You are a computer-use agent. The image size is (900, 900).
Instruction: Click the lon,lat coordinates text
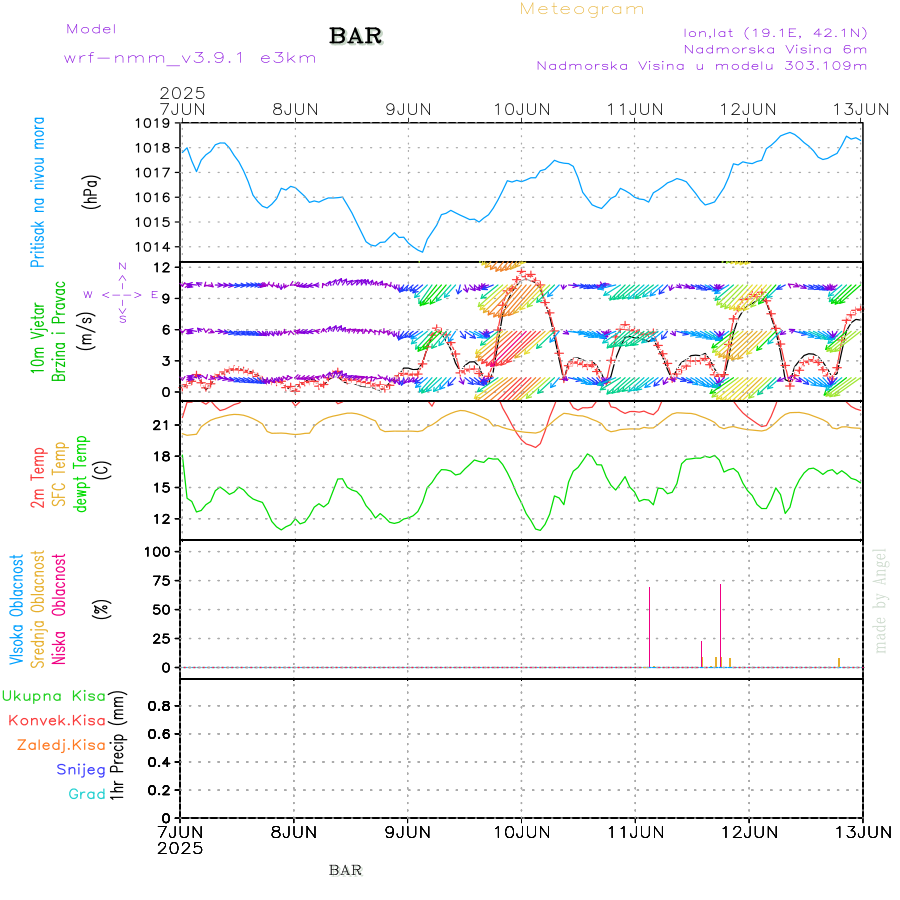coord(775,31)
